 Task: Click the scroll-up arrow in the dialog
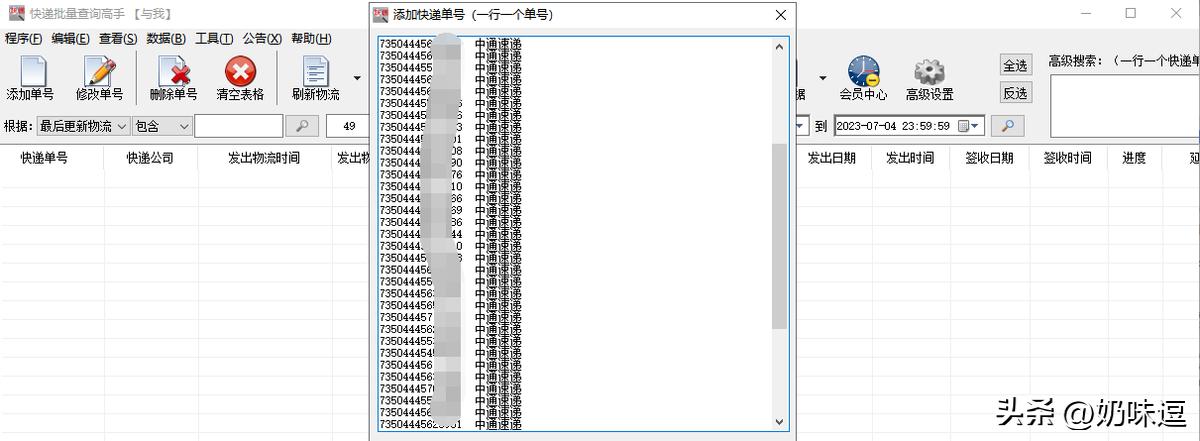pos(780,47)
